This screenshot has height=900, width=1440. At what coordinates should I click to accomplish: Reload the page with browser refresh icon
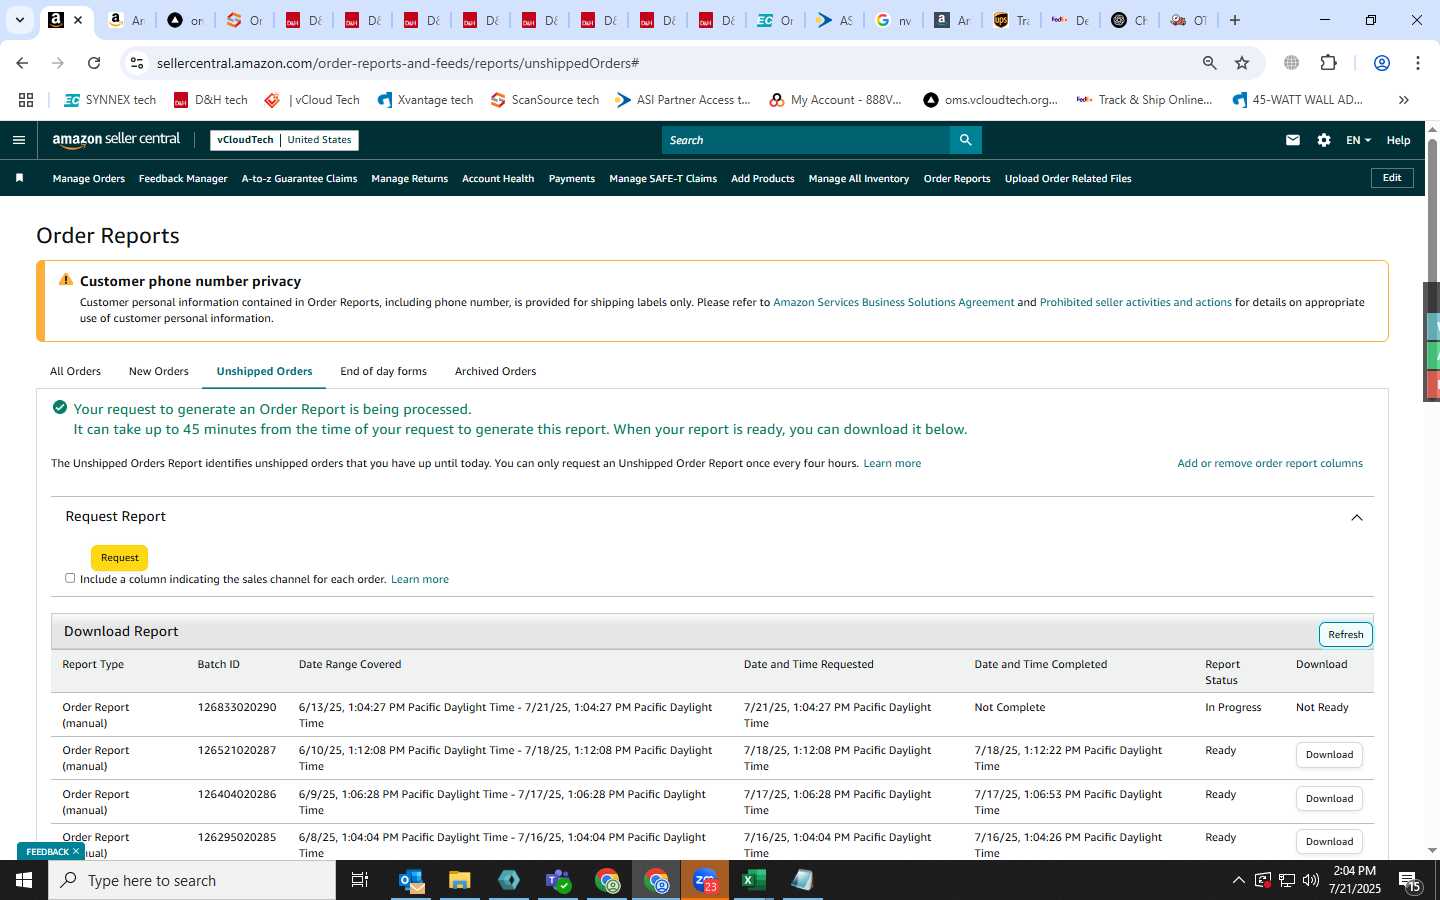pyautogui.click(x=94, y=63)
